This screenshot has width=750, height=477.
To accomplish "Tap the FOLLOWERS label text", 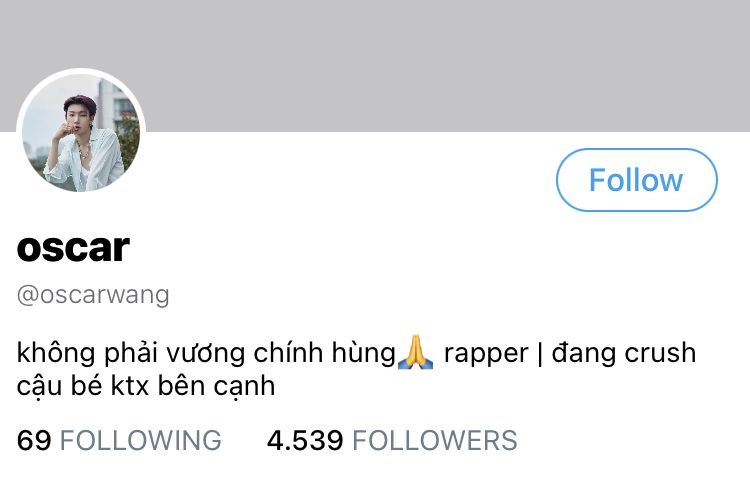I will pyautogui.click(x=435, y=440).
